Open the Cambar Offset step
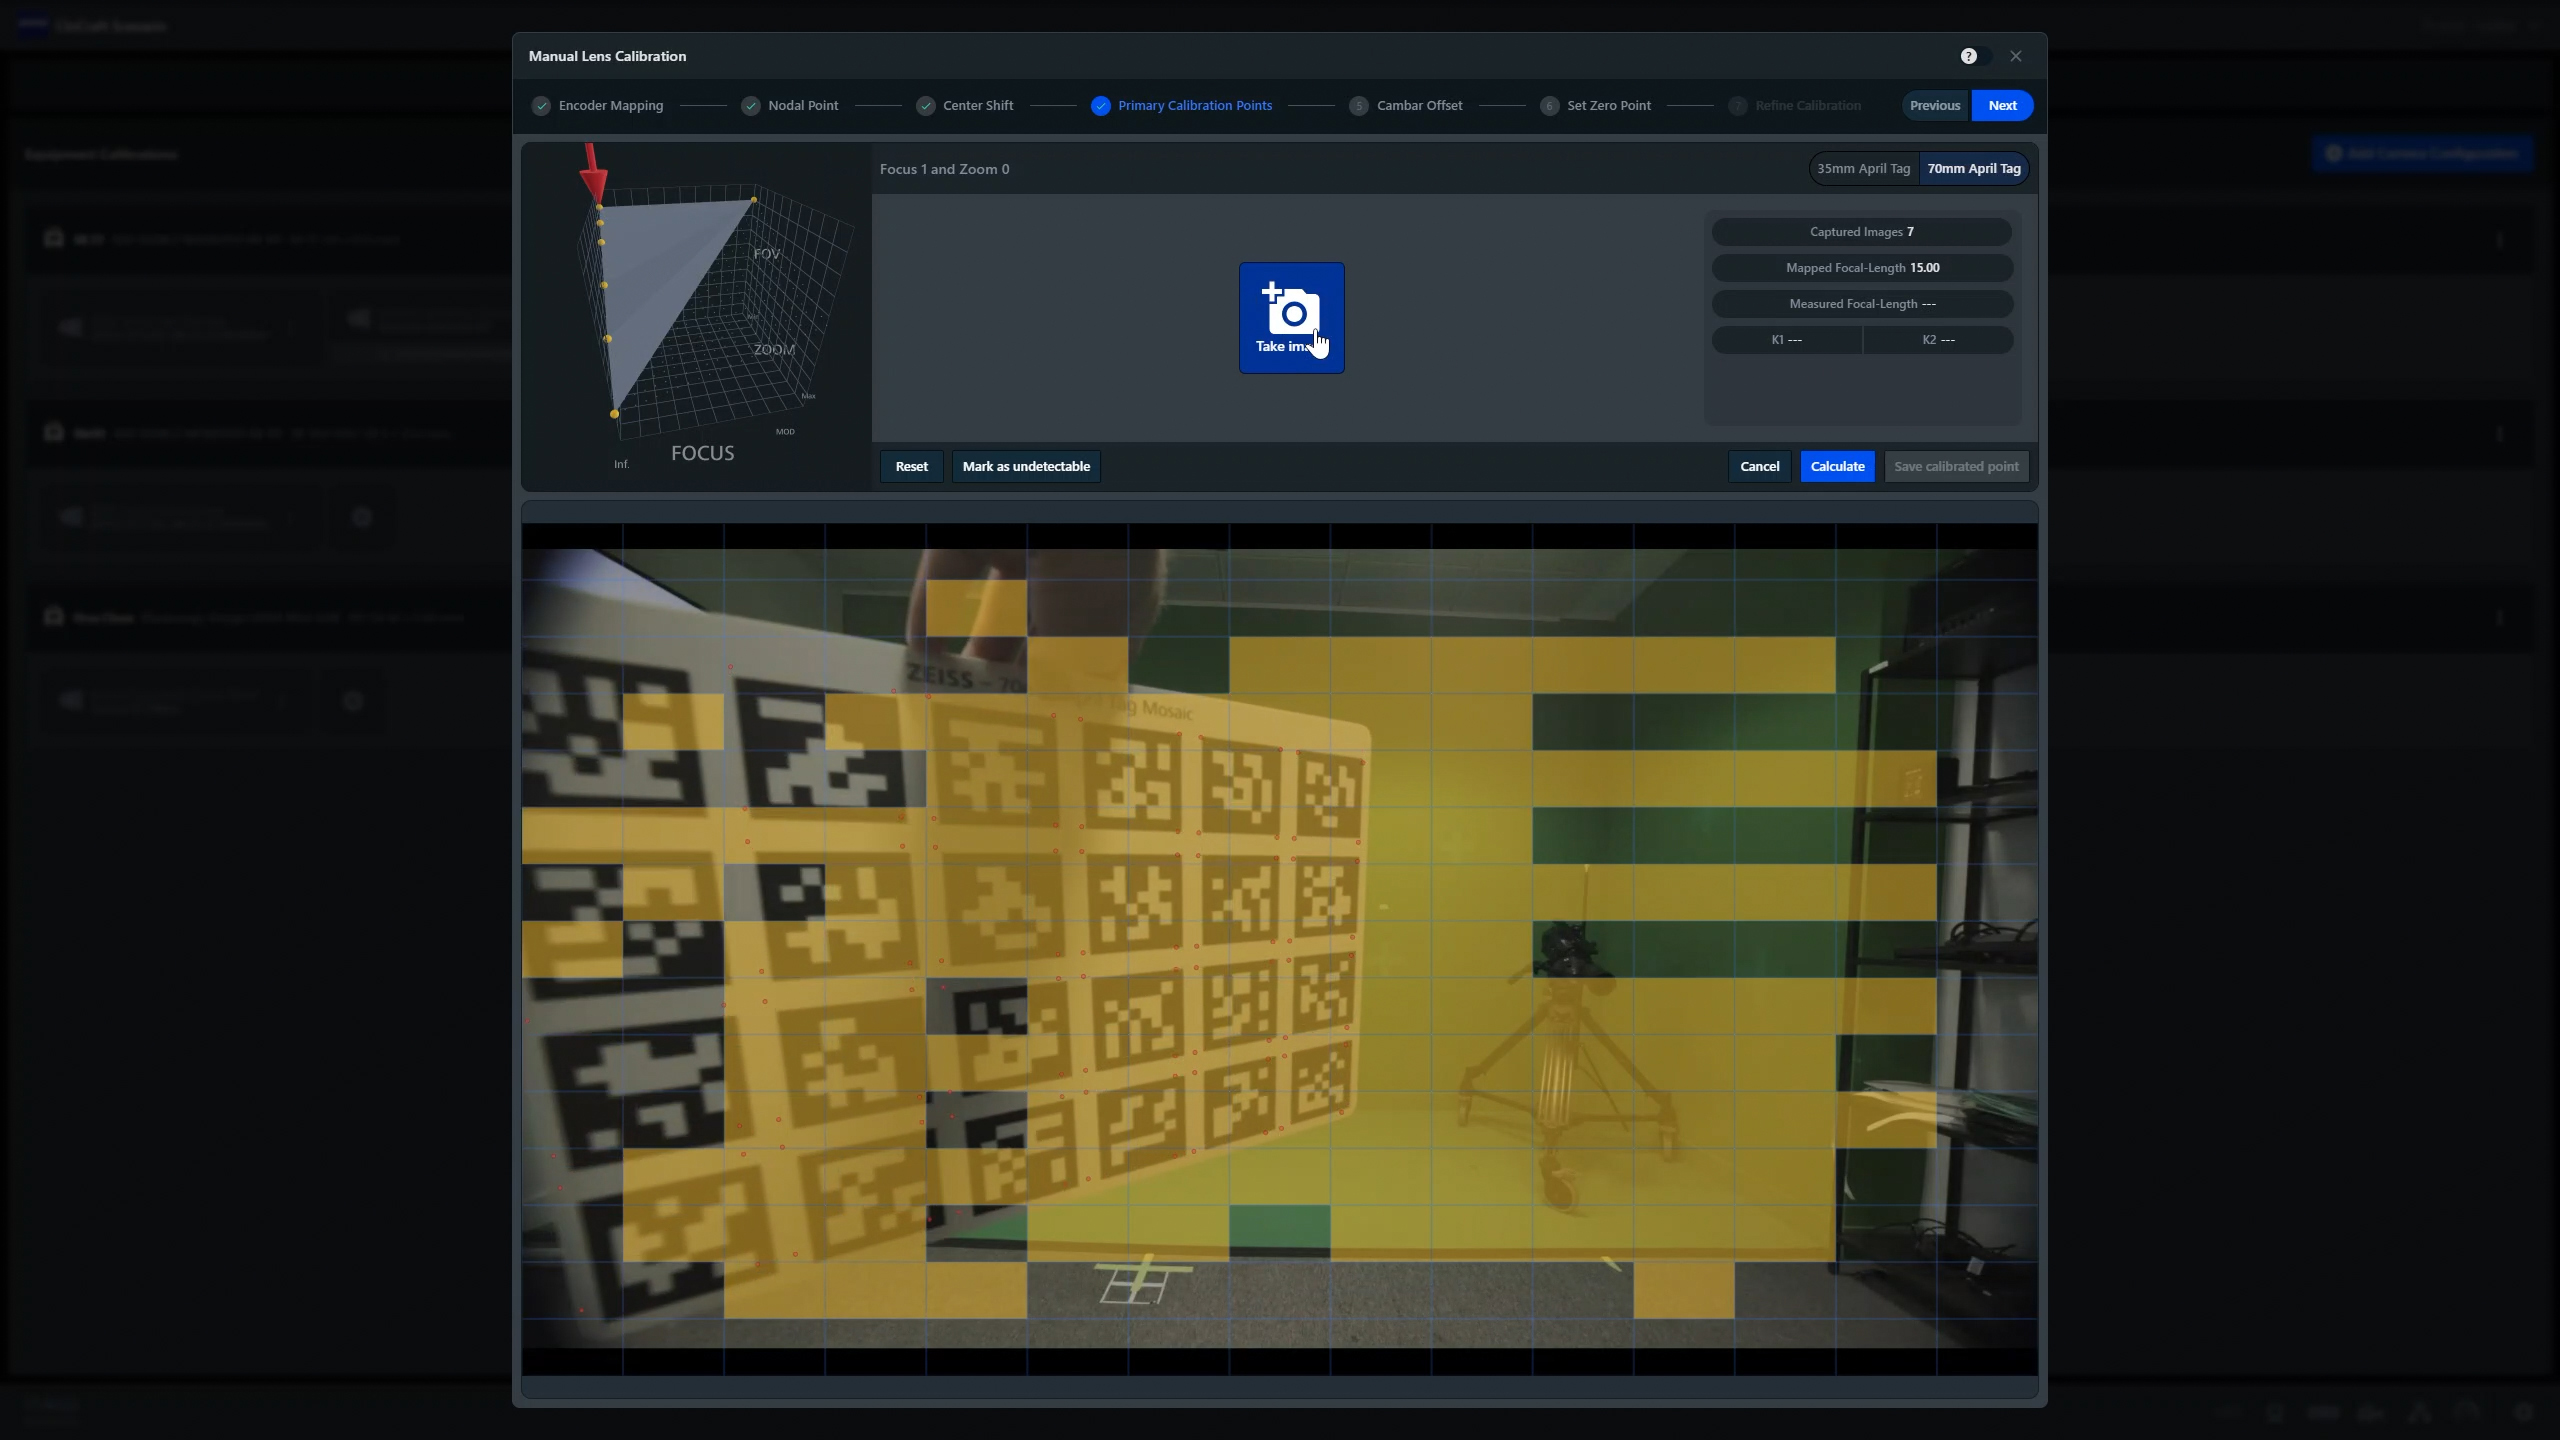The width and height of the screenshot is (2560, 1440). (x=1406, y=105)
